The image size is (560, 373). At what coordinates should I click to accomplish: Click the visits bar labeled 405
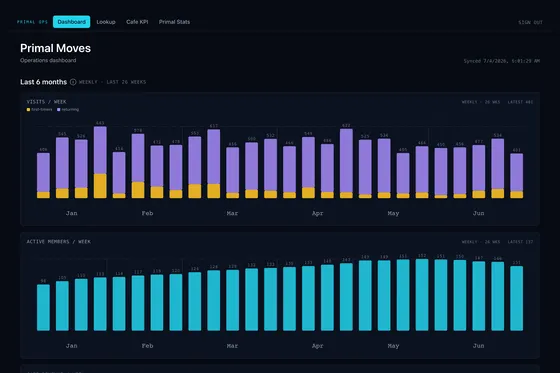[x=403, y=175]
